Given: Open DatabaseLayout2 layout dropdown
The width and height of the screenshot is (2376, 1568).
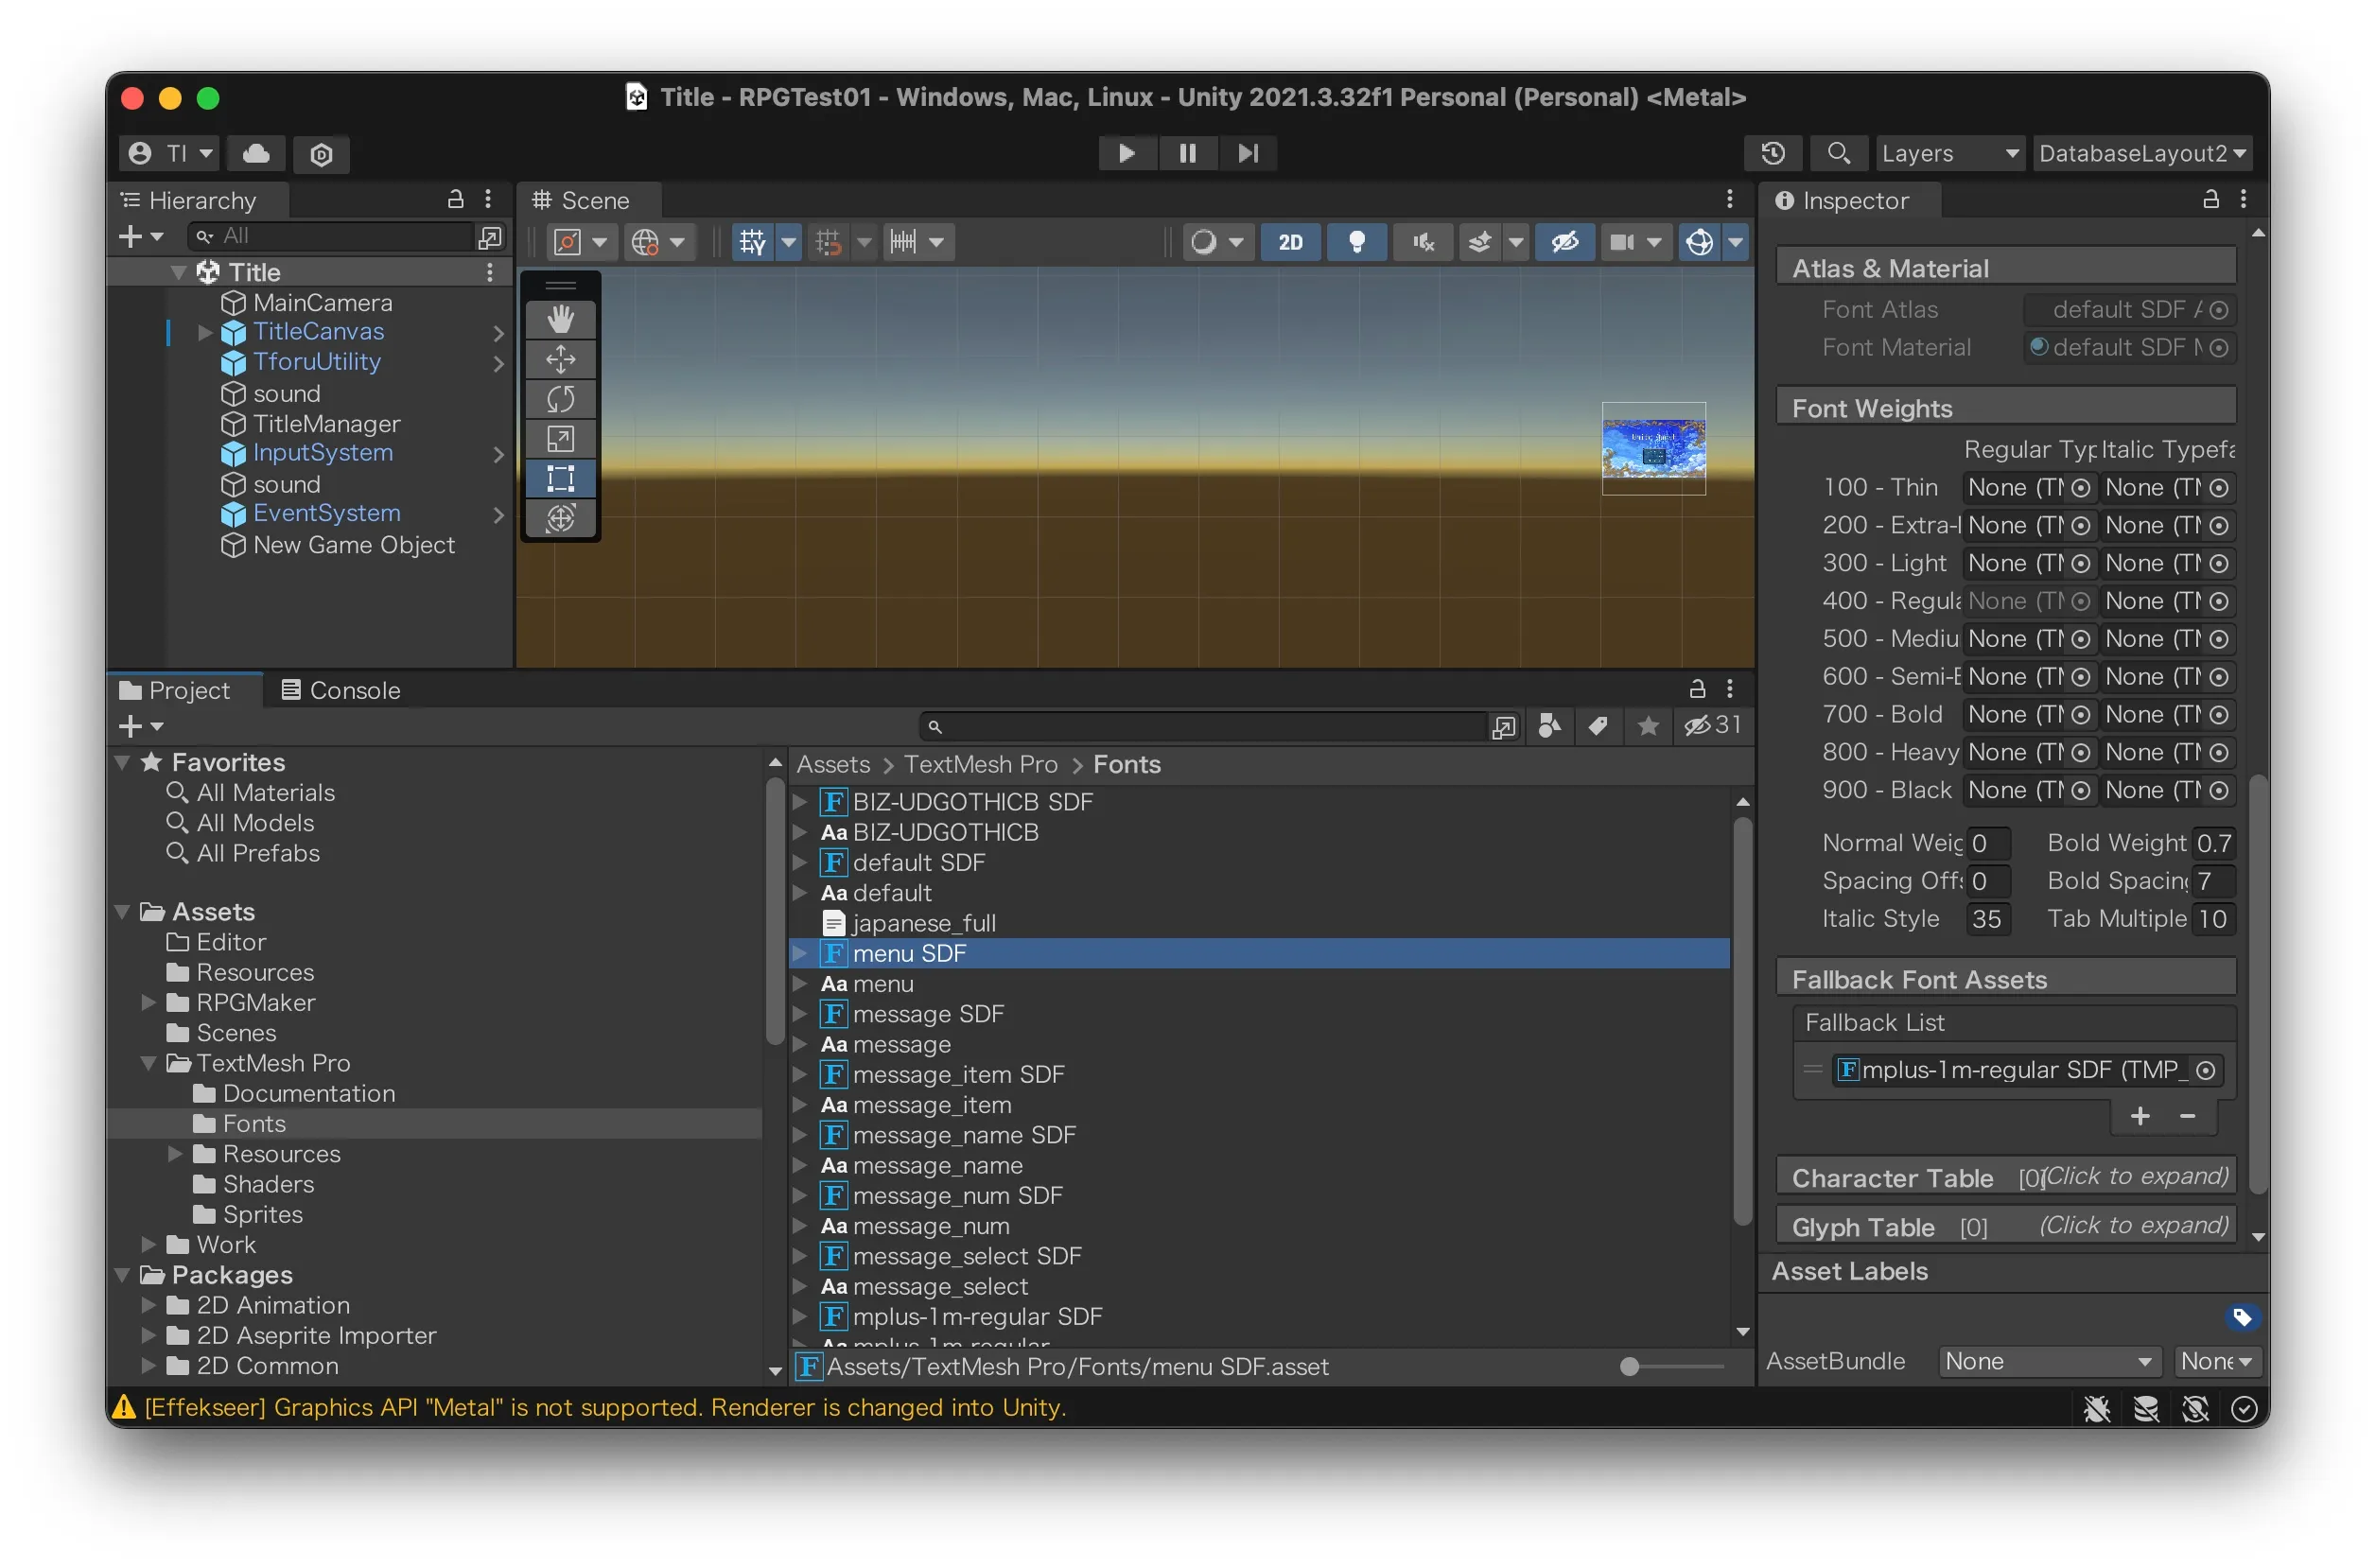Looking at the screenshot, I should (x=2142, y=153).
